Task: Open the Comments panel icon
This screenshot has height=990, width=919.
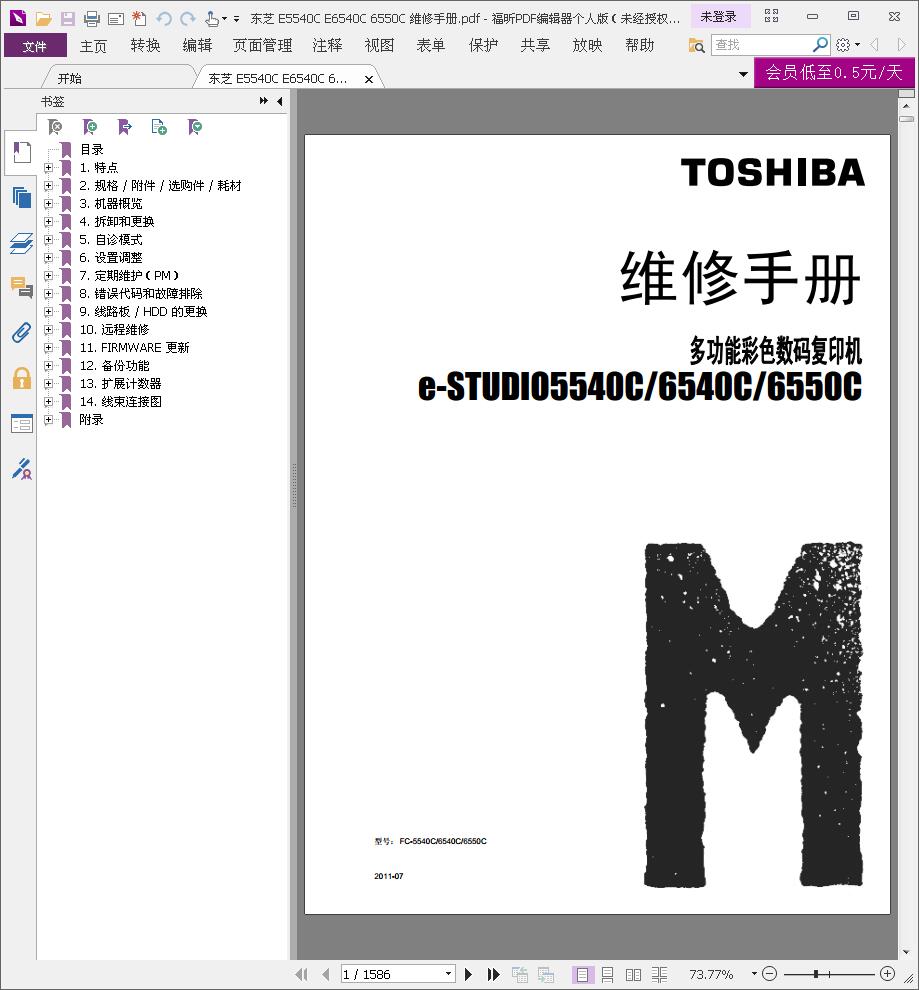Action: [x=21, y=287]
